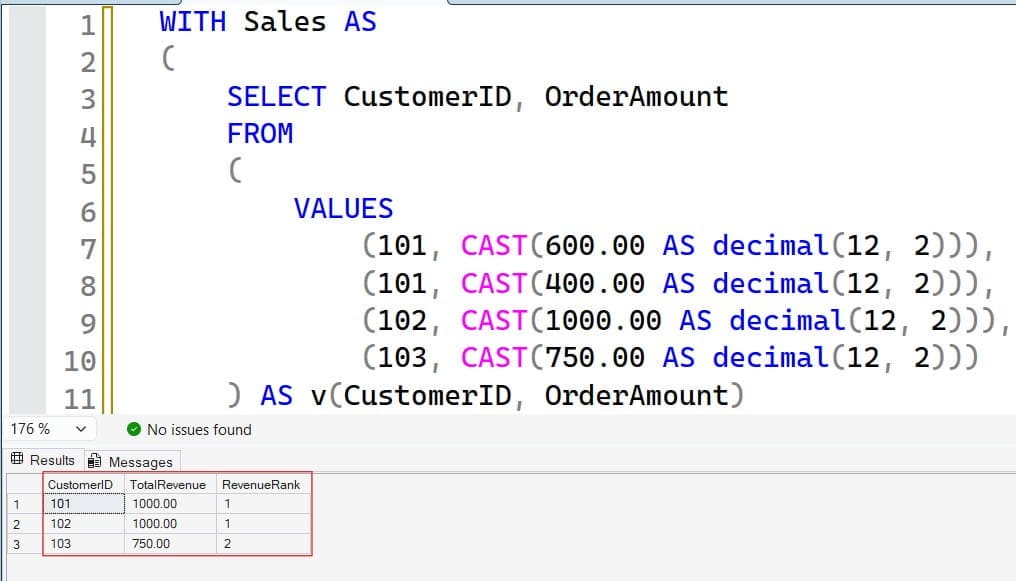Viewport: 1016px width, 581px height.
Task: Click the 400.00 value on line 8
Action: [x=595, y=284]
